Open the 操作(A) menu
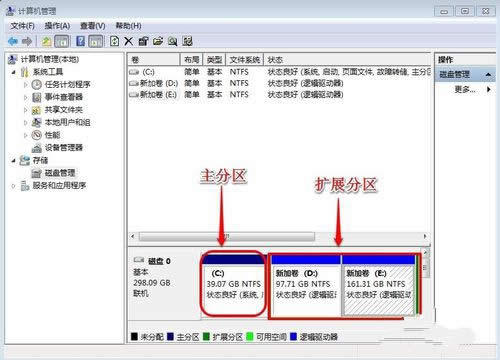This screenshot has width=500, height=360. (57, 26)
